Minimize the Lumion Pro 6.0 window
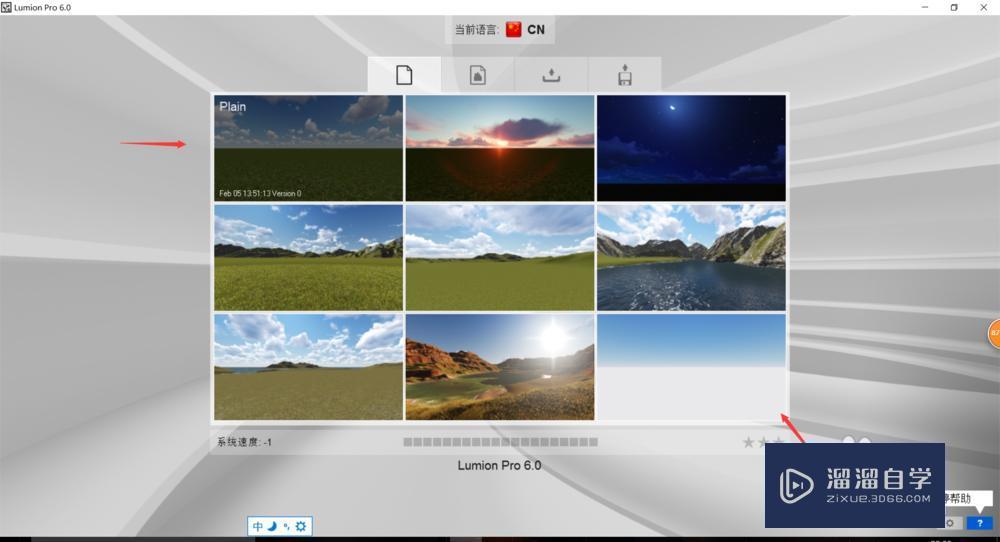This screenshot has width=1000, height=542. tap(925, 7)
